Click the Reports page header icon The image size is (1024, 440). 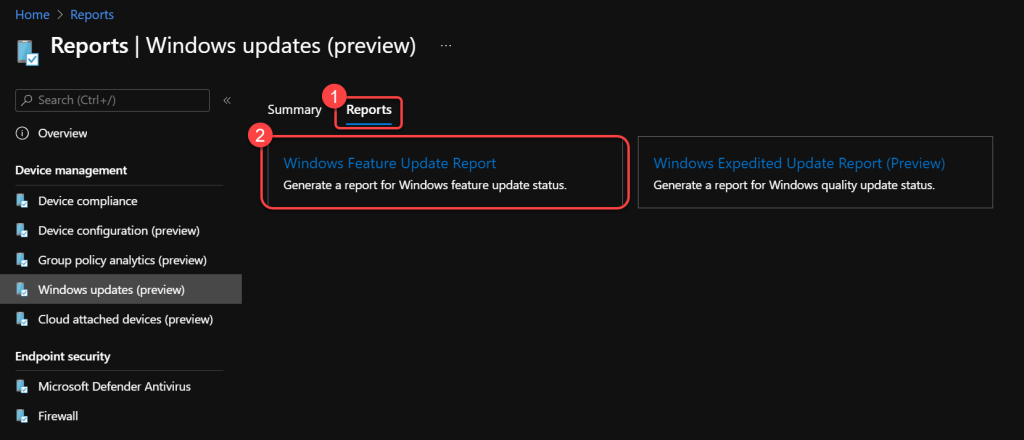pyautogui.click(x=27, y=51)
